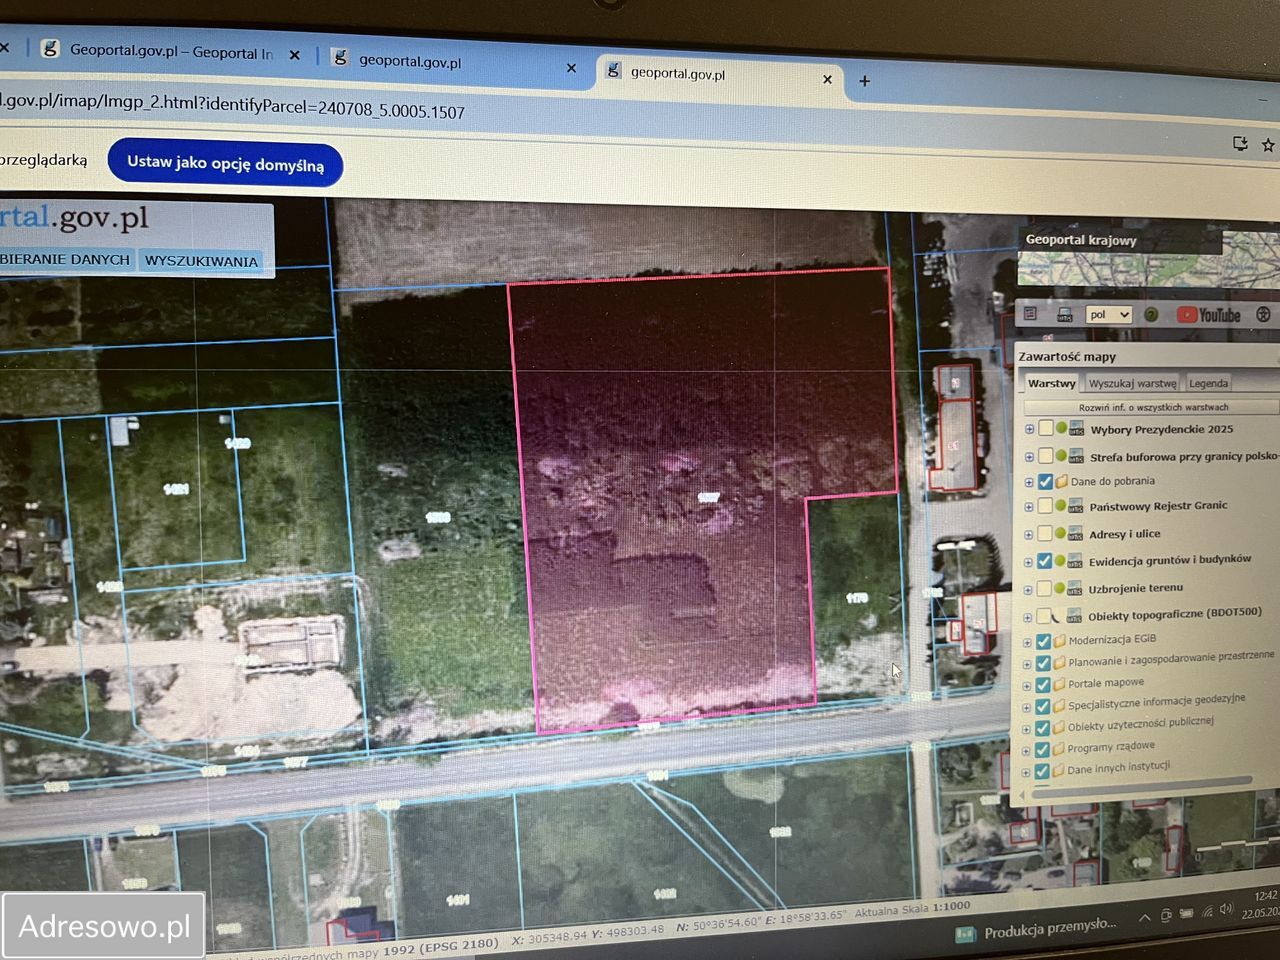Click the YouTube icon in the map toolbar

(1208, 315)
